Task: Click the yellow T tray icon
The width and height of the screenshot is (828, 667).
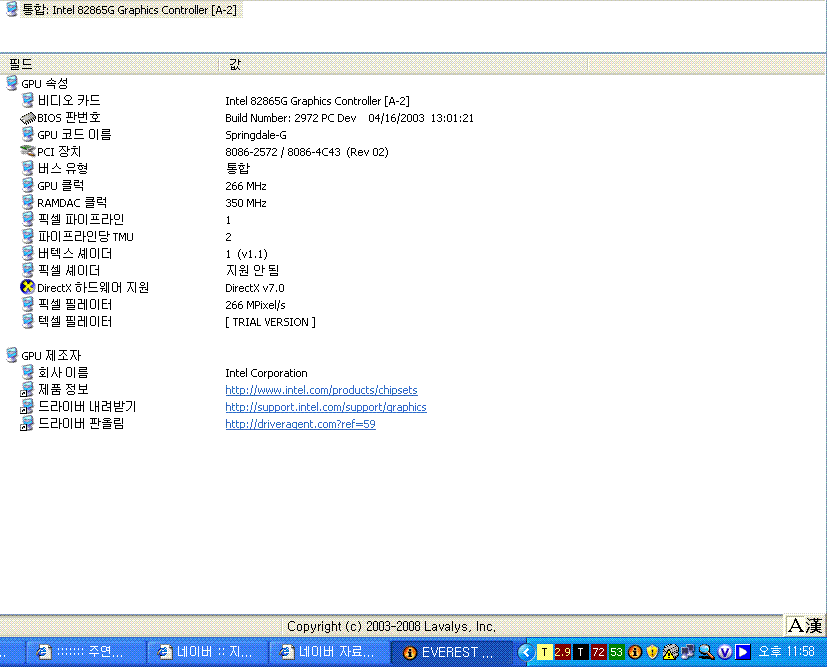Action: (x=544, y=652)
